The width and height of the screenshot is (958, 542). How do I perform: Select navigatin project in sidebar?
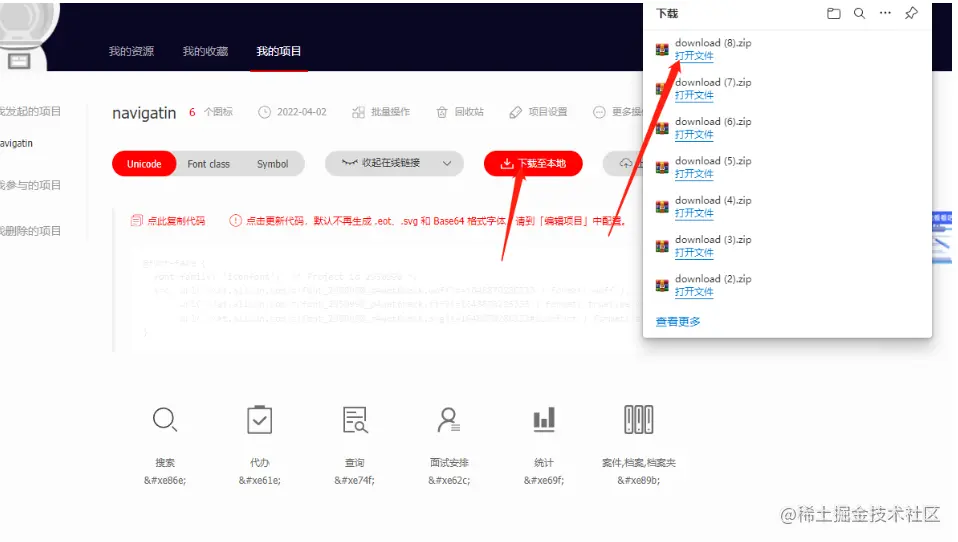pos(16,143)
